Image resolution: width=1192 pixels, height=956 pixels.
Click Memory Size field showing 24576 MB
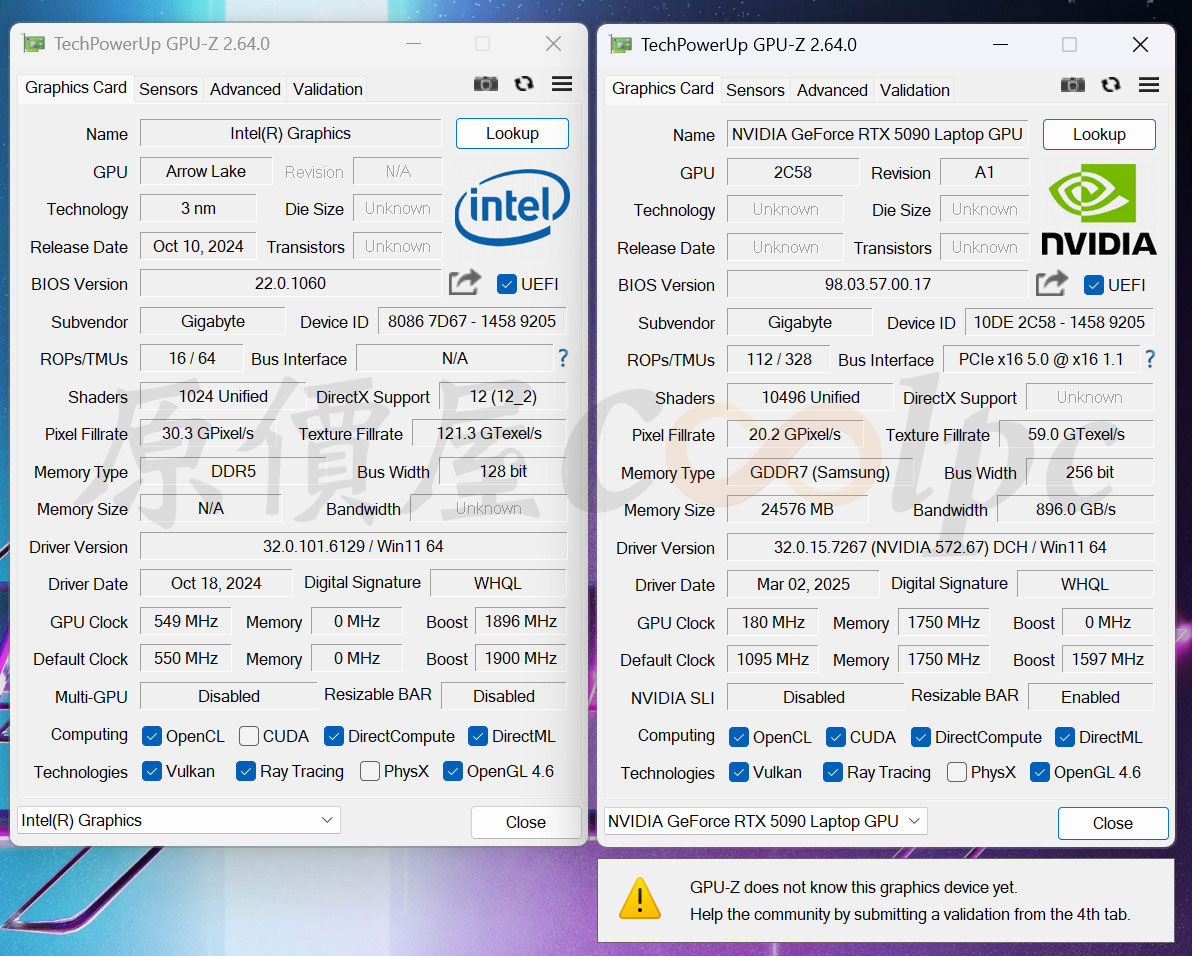pos(797,509)
